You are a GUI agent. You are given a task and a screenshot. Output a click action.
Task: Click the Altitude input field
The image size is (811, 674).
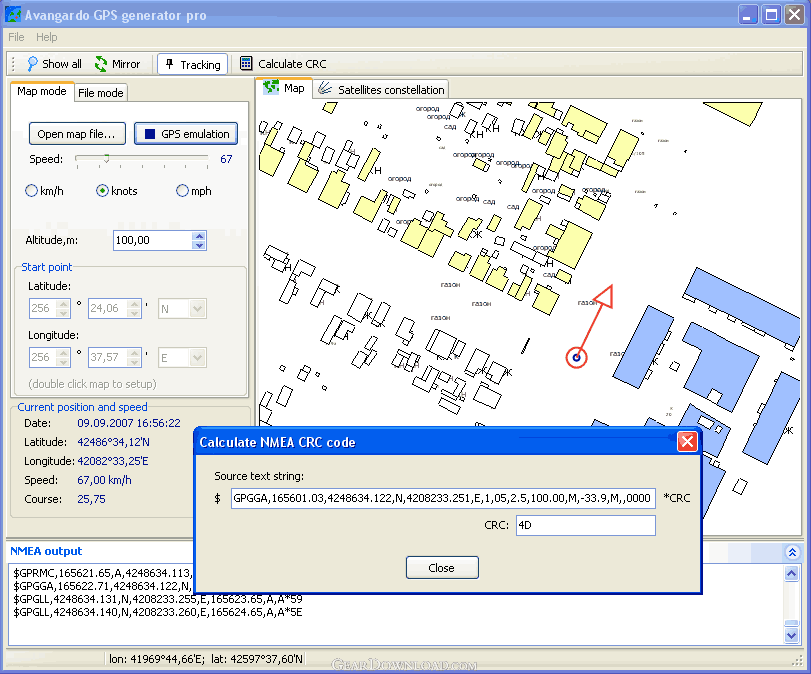pyautogui.click(x=152, y=241)
